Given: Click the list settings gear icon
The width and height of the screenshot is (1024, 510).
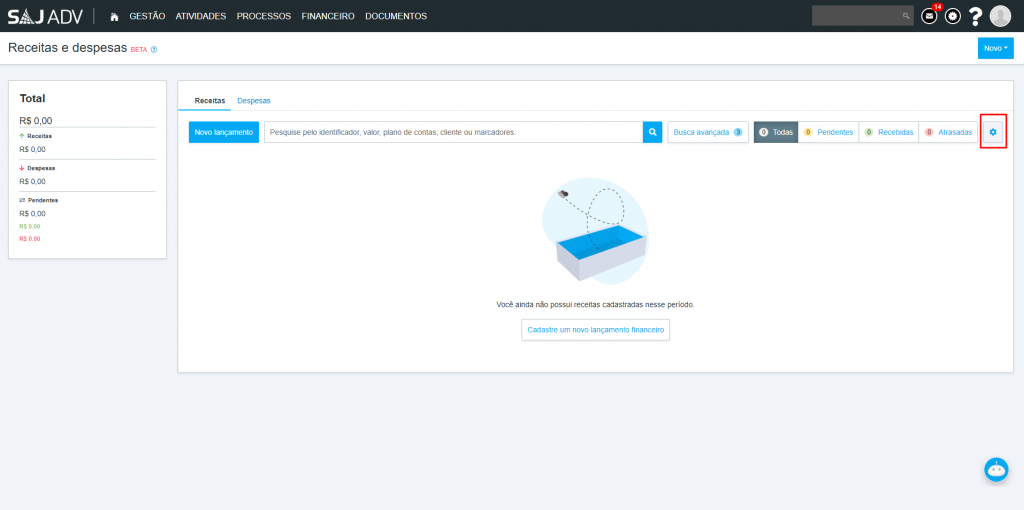Looking at the screenshot, I should 993,132.
